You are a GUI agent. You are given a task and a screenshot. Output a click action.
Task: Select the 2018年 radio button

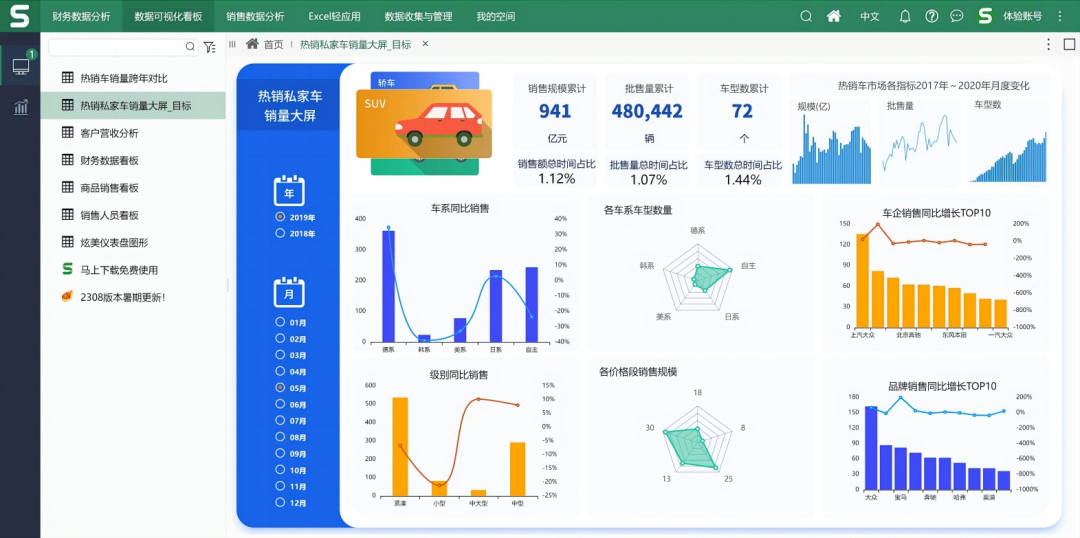pos(280,233)
